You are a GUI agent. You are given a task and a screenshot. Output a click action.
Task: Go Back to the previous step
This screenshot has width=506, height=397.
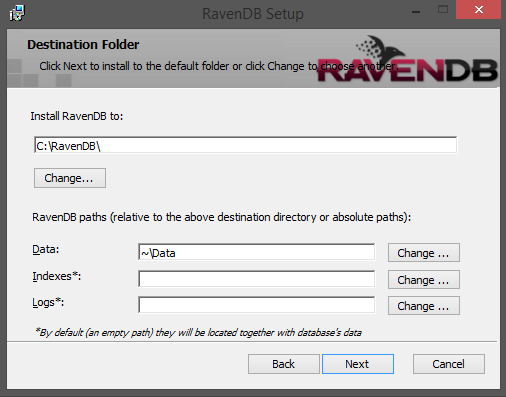coord(283,364)
